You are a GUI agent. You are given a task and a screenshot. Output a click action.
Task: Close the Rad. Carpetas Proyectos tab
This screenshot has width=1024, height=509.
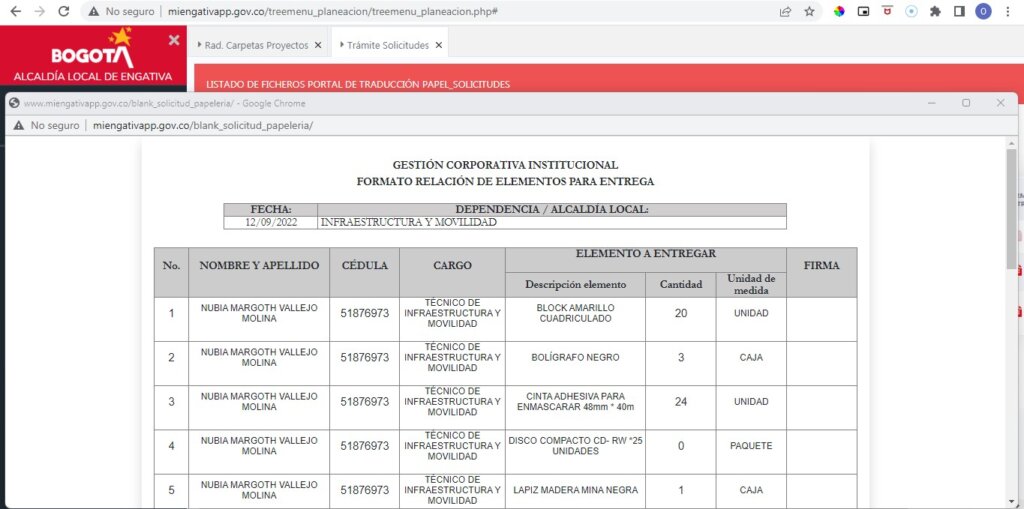pyautogui.click(x=318, y=45)
